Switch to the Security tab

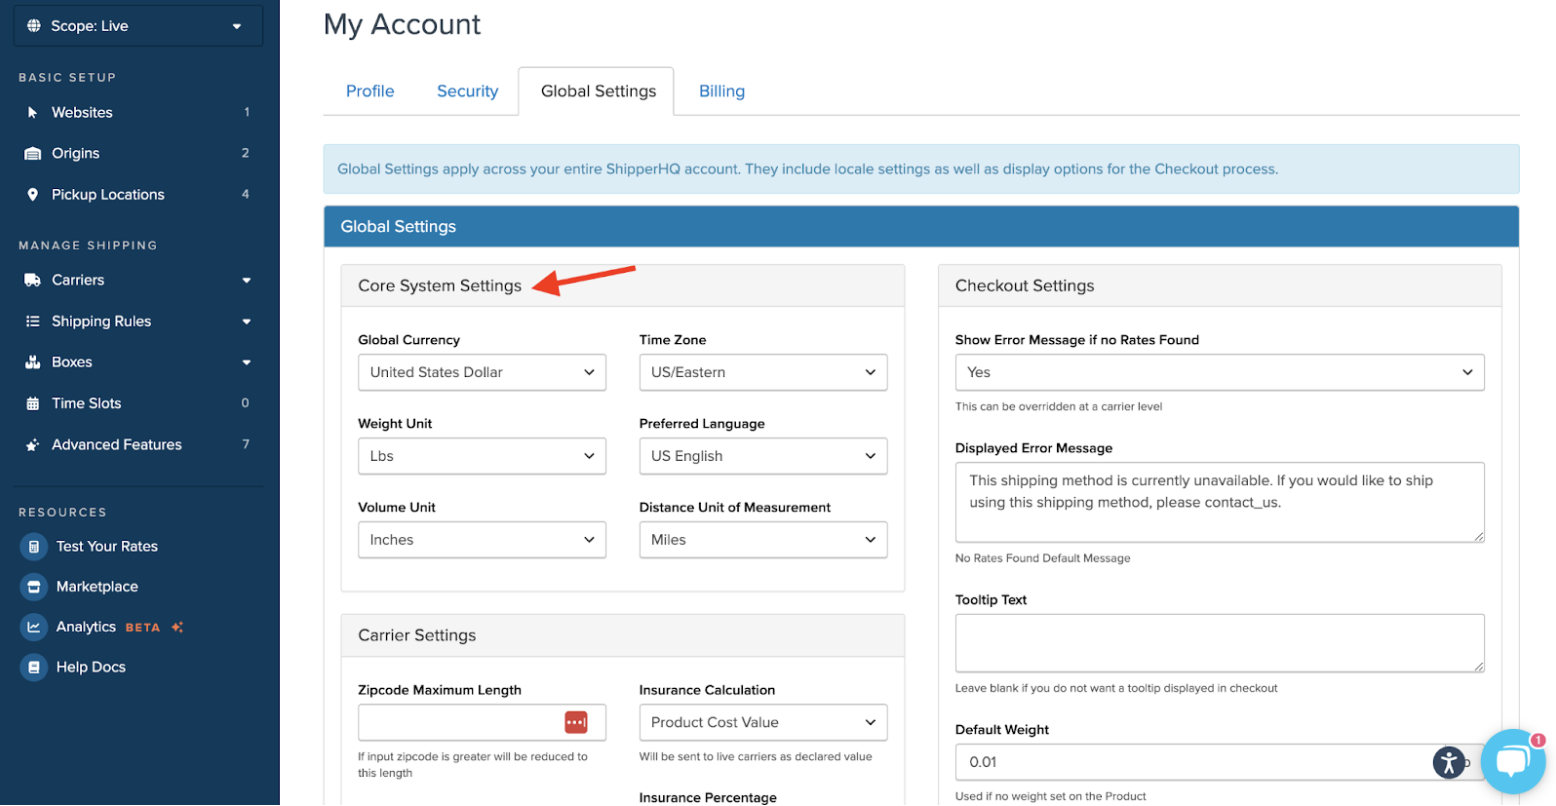467,91
